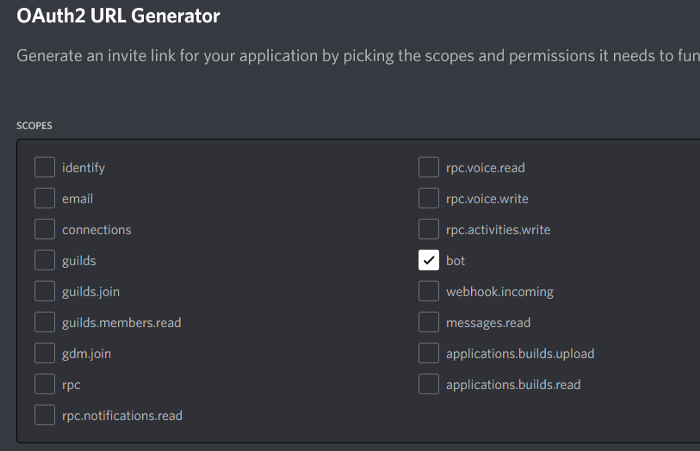
Task: Click the webhook.incoming label text
Action: coord(499,292)
